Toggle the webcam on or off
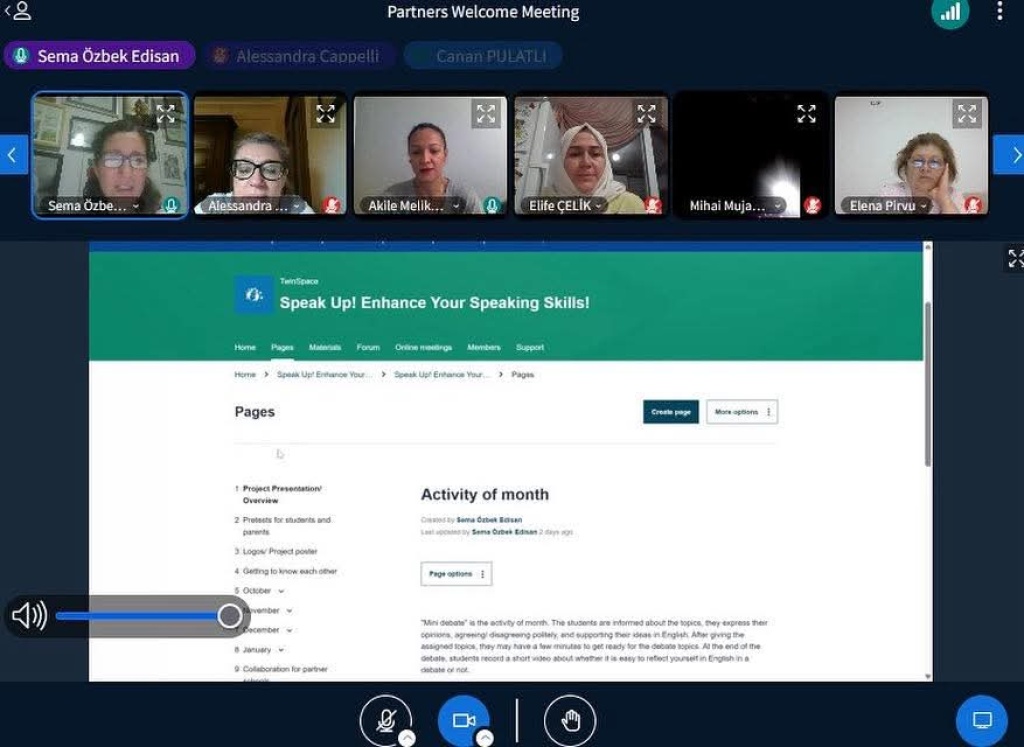The image size is (1024, 747). tap(463, 721)
